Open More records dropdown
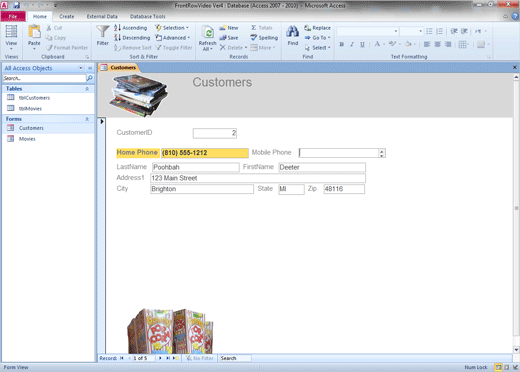Image resolution: width=520 pixels, height=372 pixels. (x=263, y=48)
